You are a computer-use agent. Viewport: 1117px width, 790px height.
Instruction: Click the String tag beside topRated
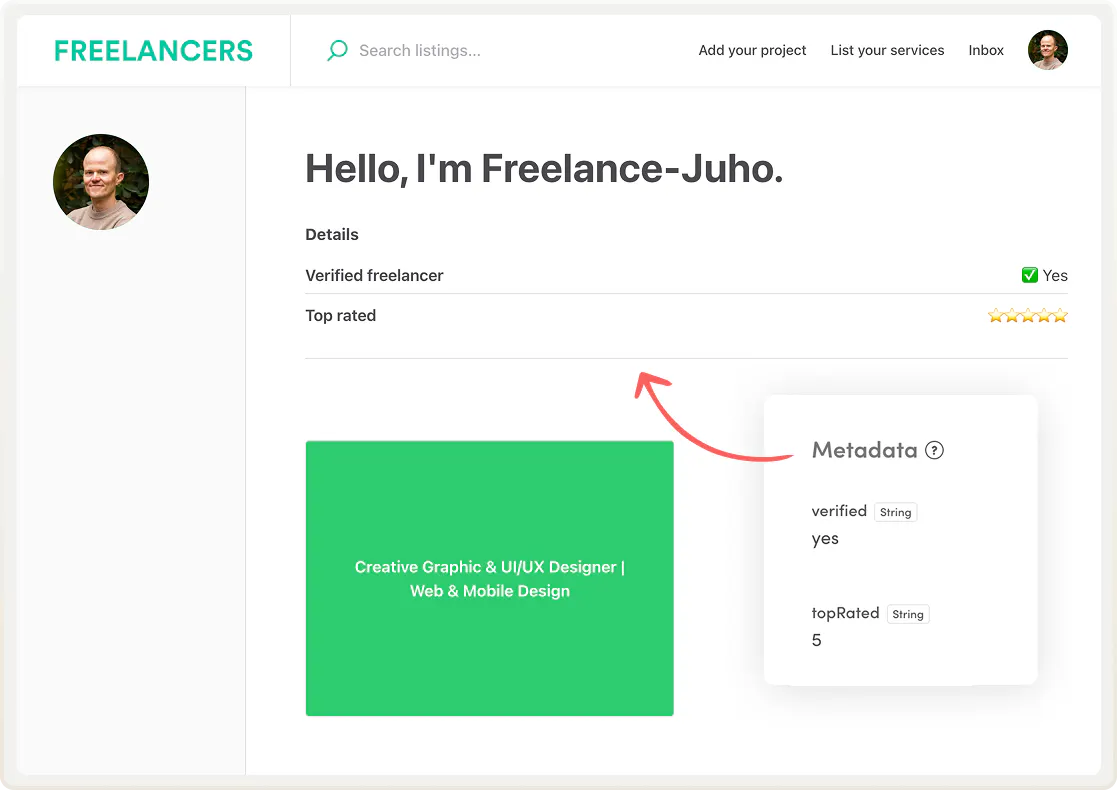point(907,614)
